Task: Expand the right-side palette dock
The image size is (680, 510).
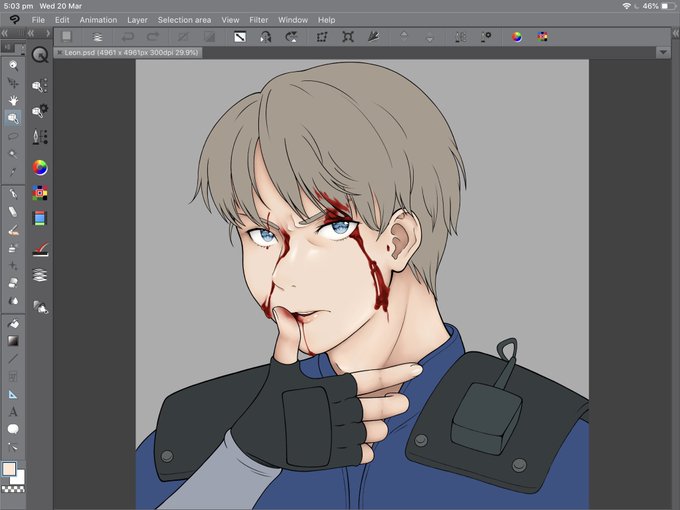Action: pos(676,33)
